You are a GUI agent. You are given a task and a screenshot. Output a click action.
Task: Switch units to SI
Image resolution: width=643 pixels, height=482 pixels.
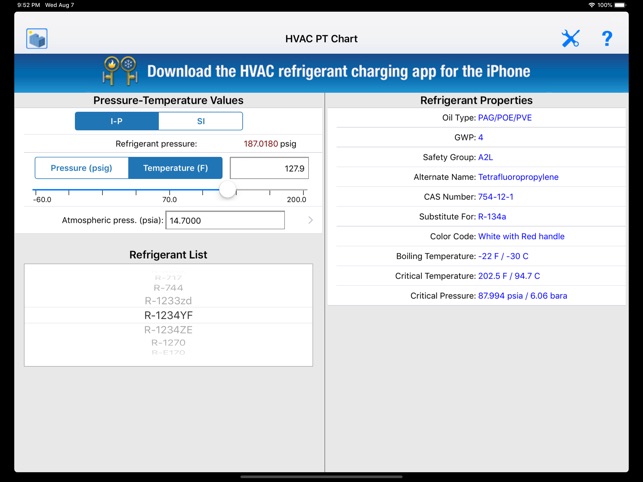201,121
